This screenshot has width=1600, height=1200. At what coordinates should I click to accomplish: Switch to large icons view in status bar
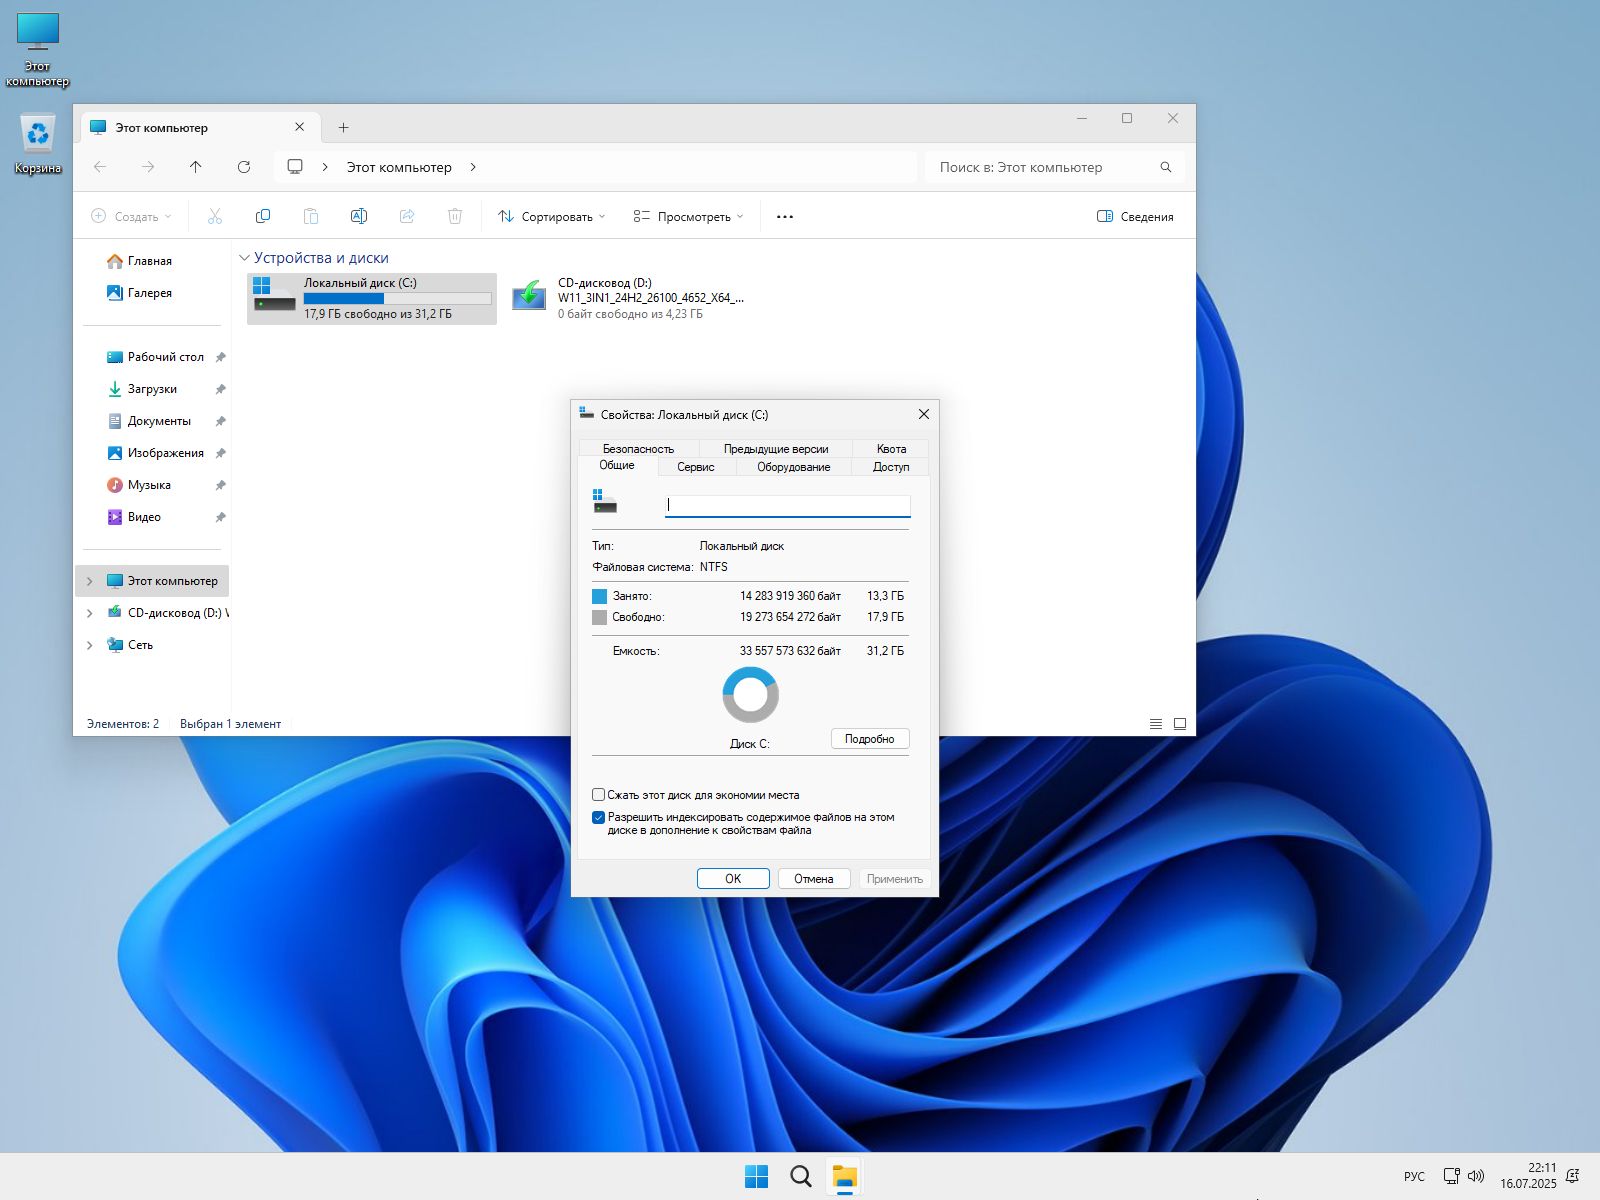(1180, 724)
